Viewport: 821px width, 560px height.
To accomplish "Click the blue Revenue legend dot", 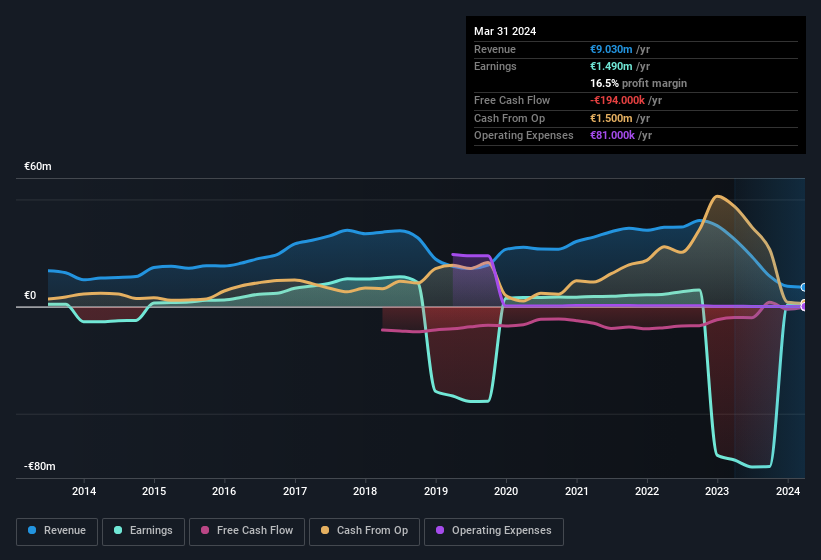I will (33, 531).
